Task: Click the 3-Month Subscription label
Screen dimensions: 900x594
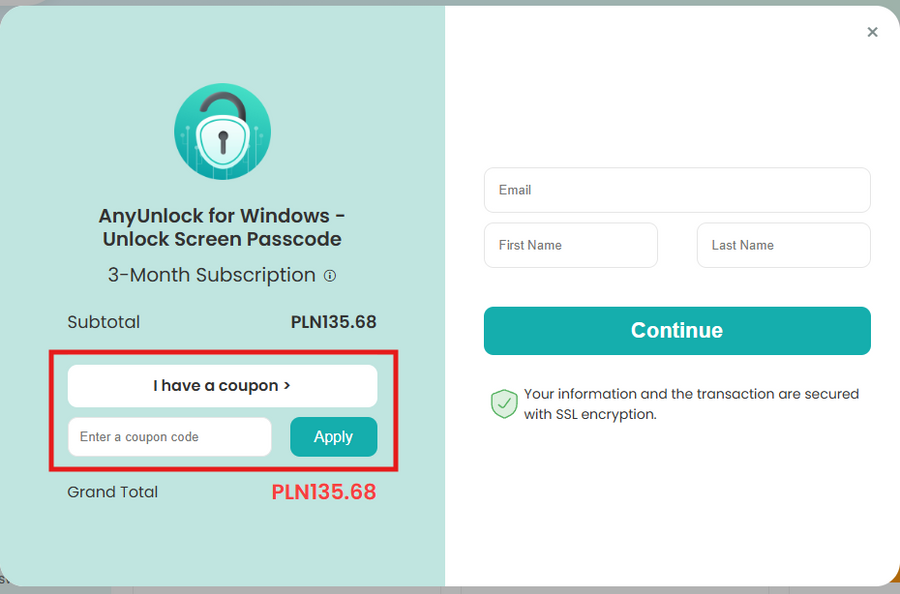Action: point(211,275)
